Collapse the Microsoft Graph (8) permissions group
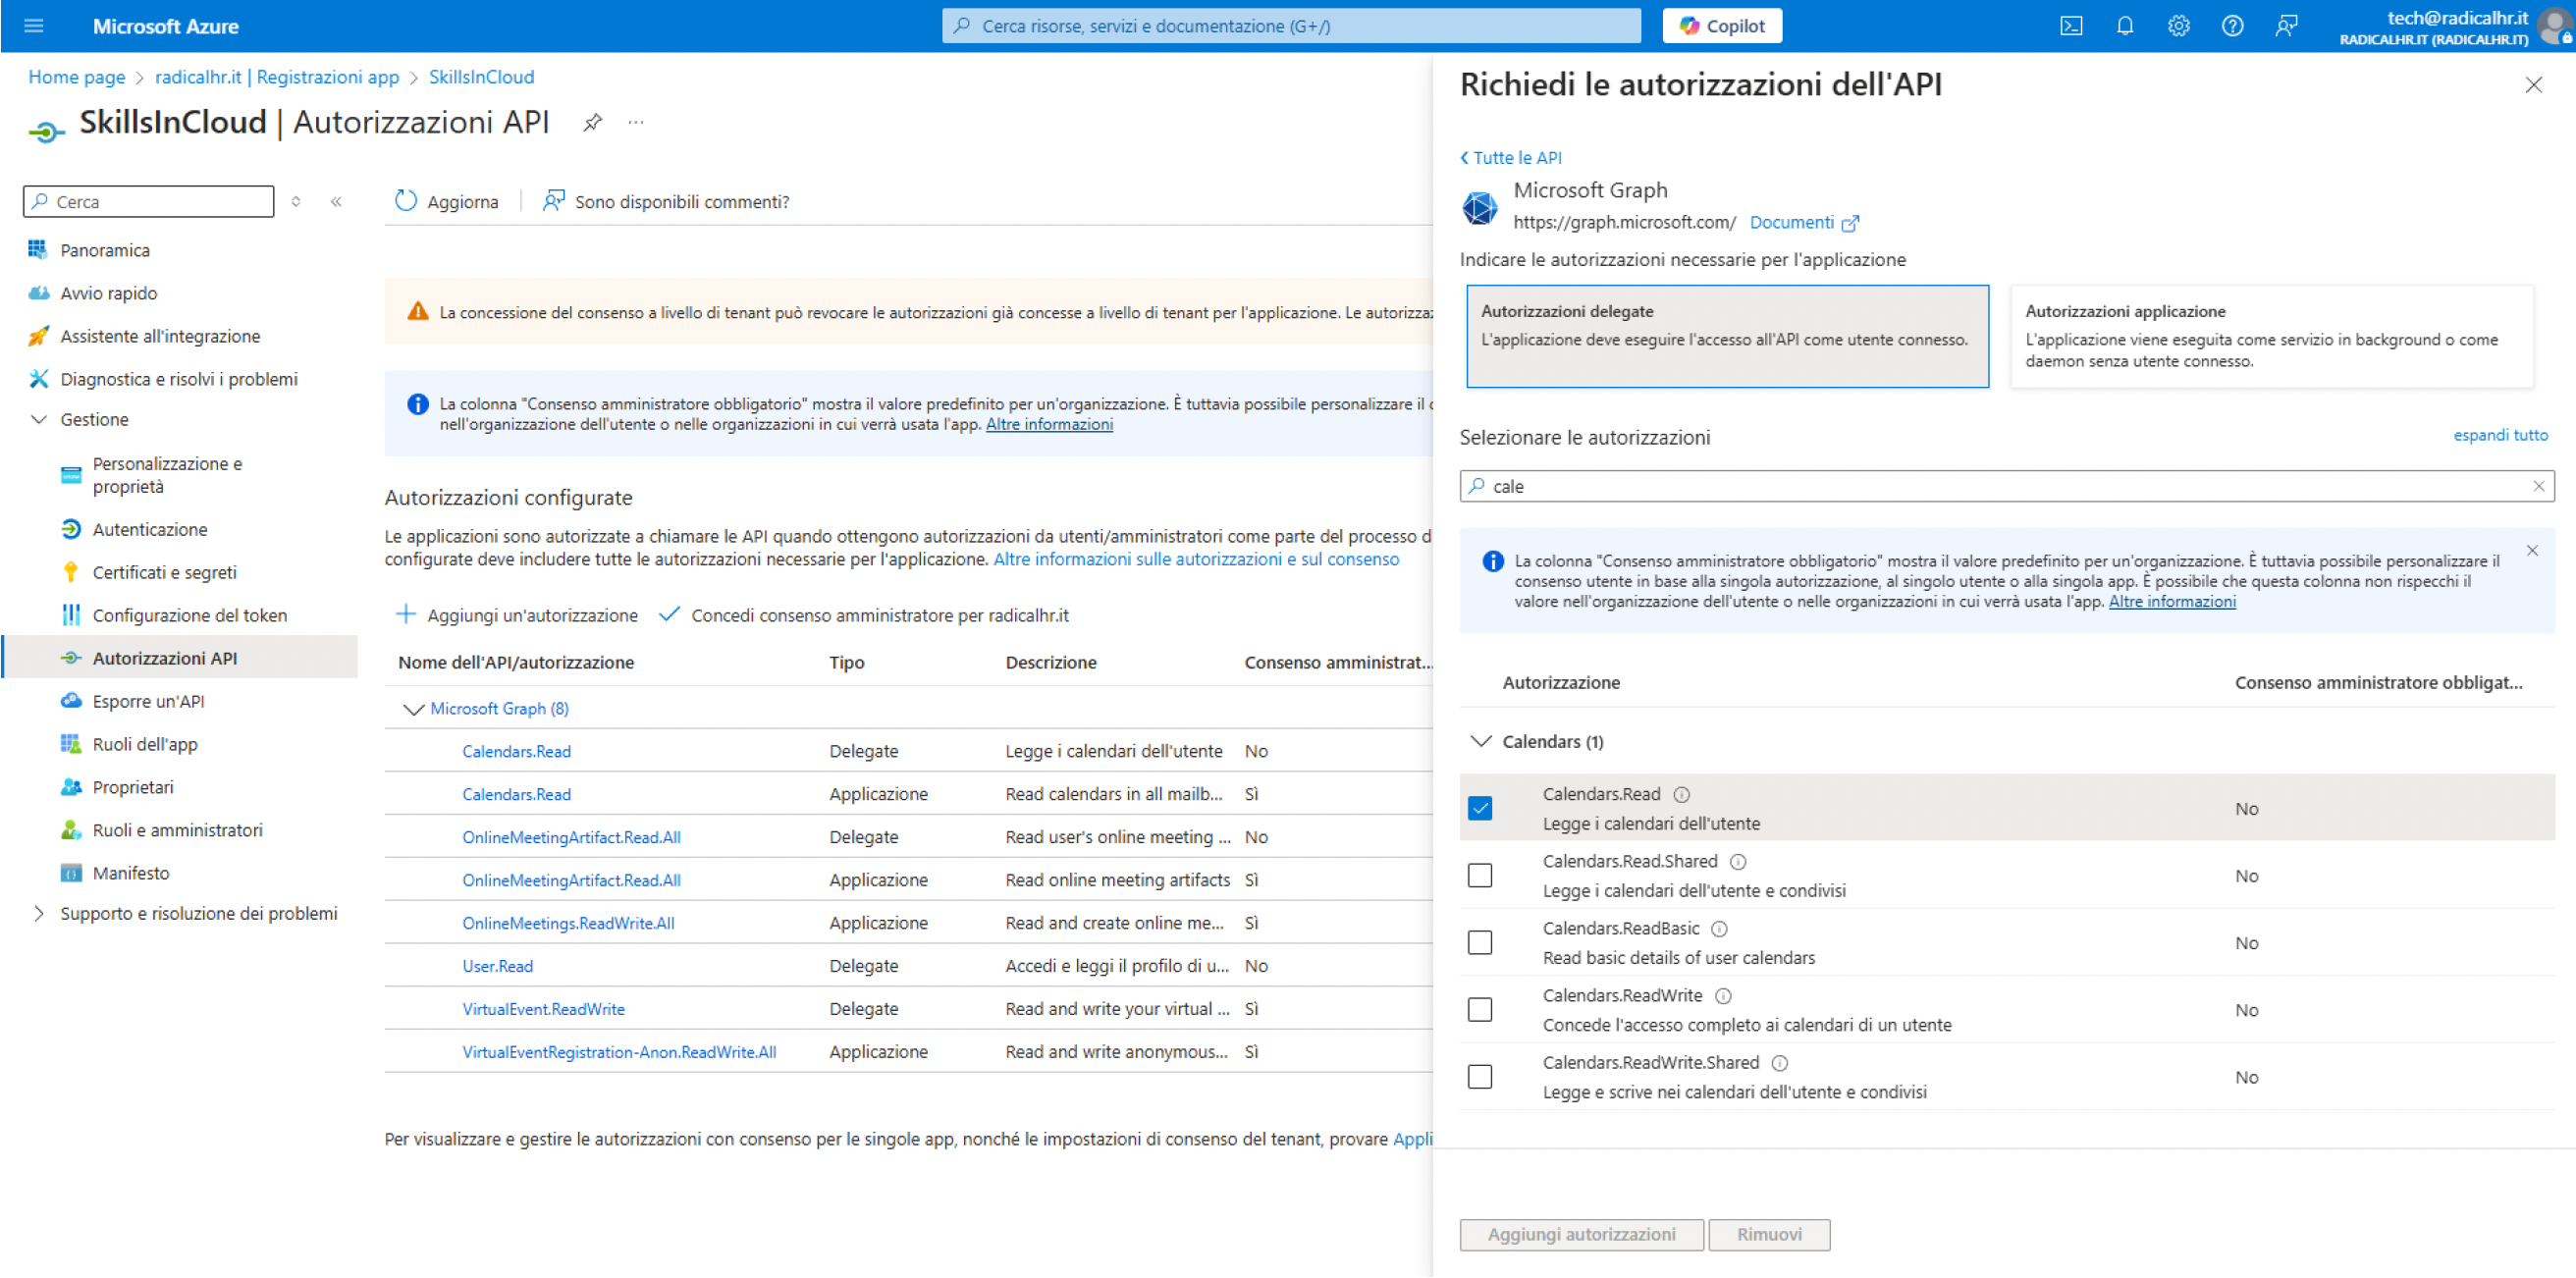This screenshot has height=1278, width=2576. pyautogui.click(x=412, y=710)
